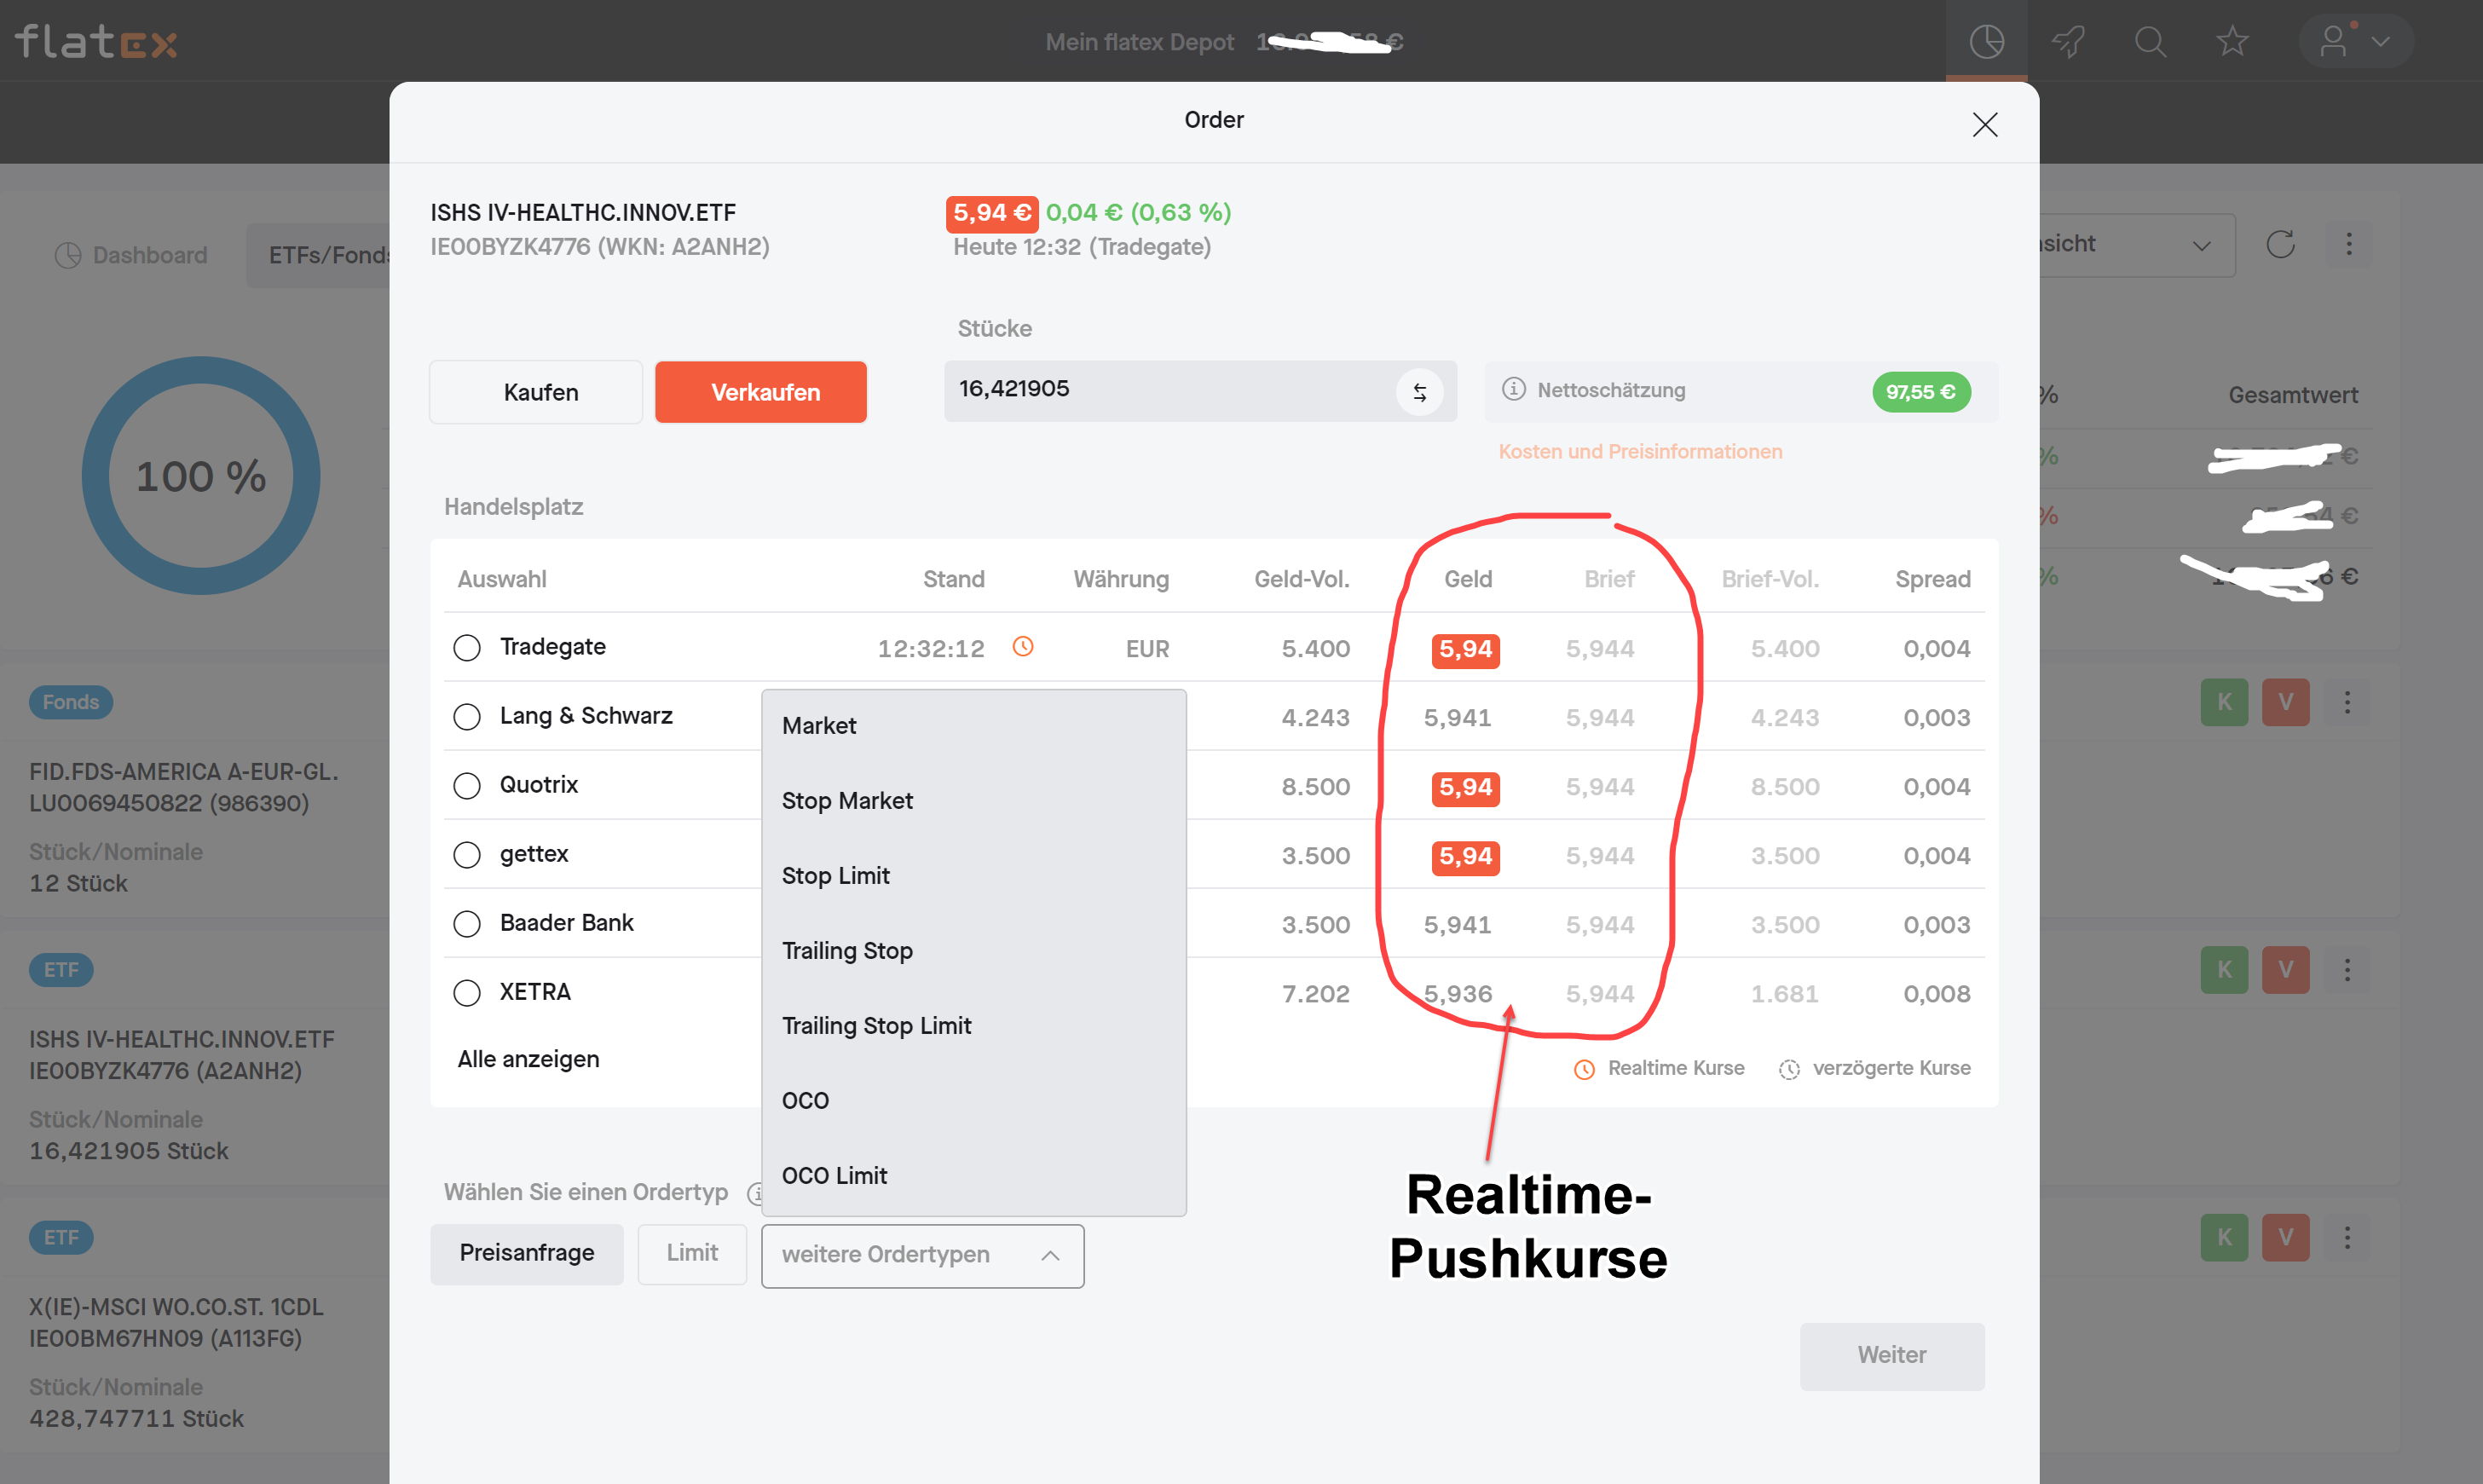
Task: Click the swap units icon in Stücke field
Action: (1419, 392)
